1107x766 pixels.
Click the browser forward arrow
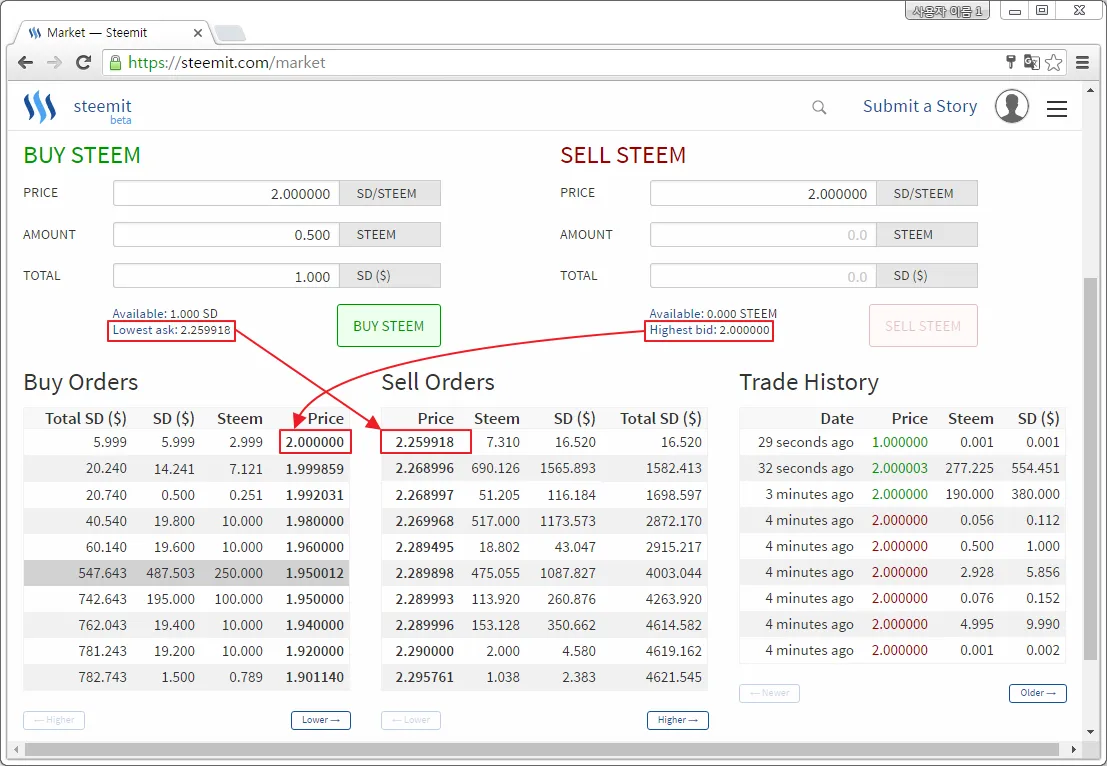pos(54,62)
